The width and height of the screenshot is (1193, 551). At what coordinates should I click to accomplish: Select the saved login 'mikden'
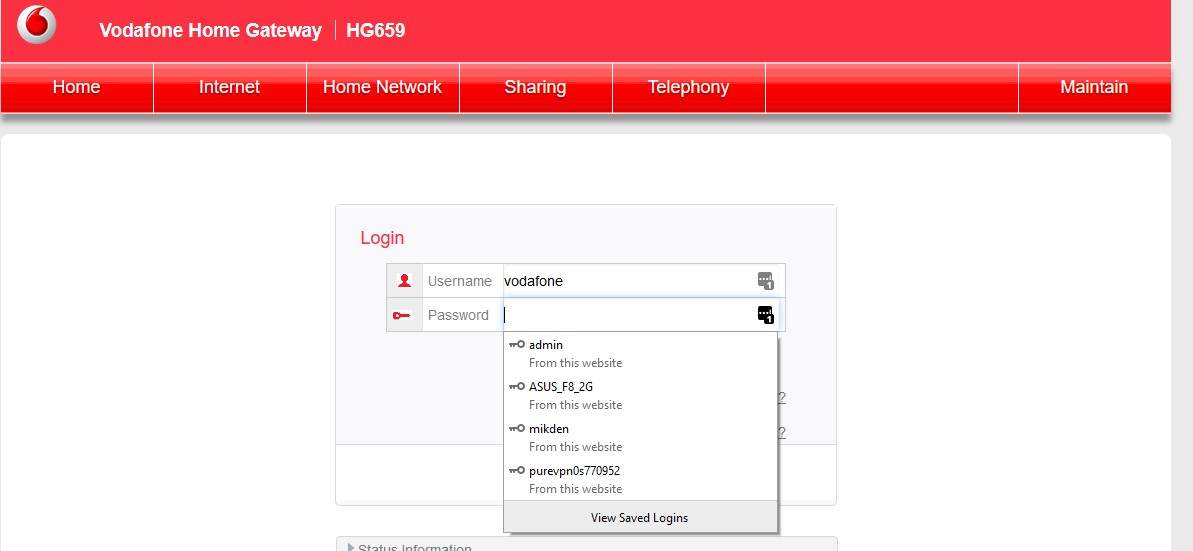tap(641, 438)
